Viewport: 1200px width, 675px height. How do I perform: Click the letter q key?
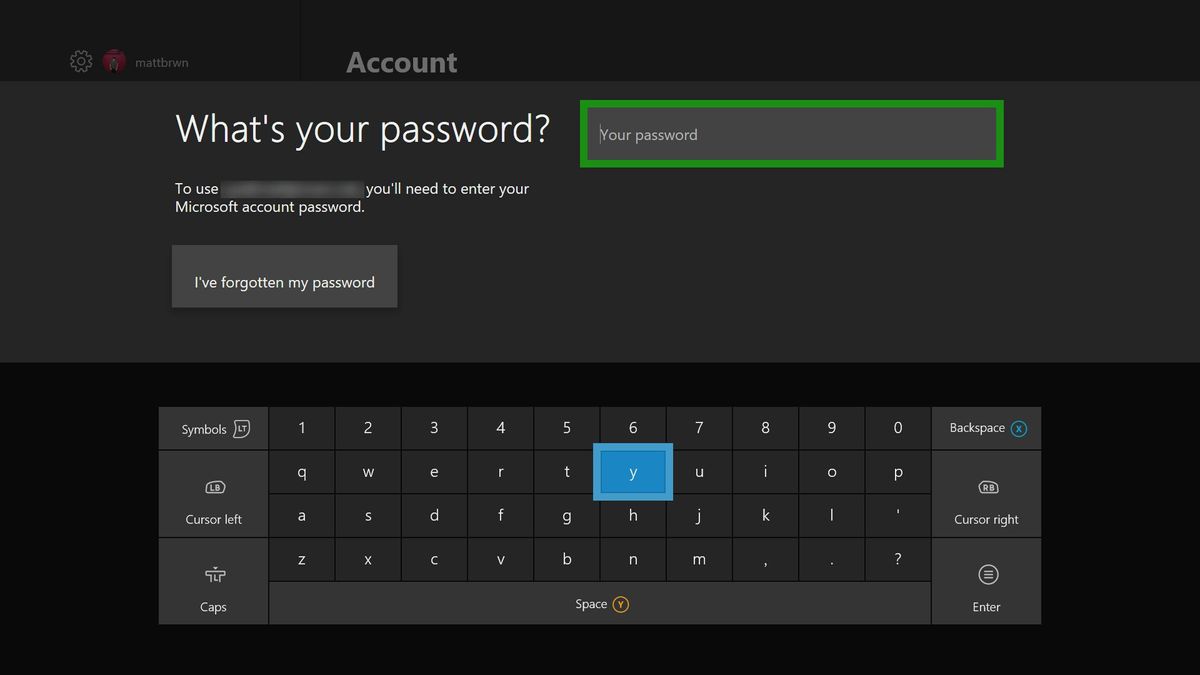tap(302, 473)
